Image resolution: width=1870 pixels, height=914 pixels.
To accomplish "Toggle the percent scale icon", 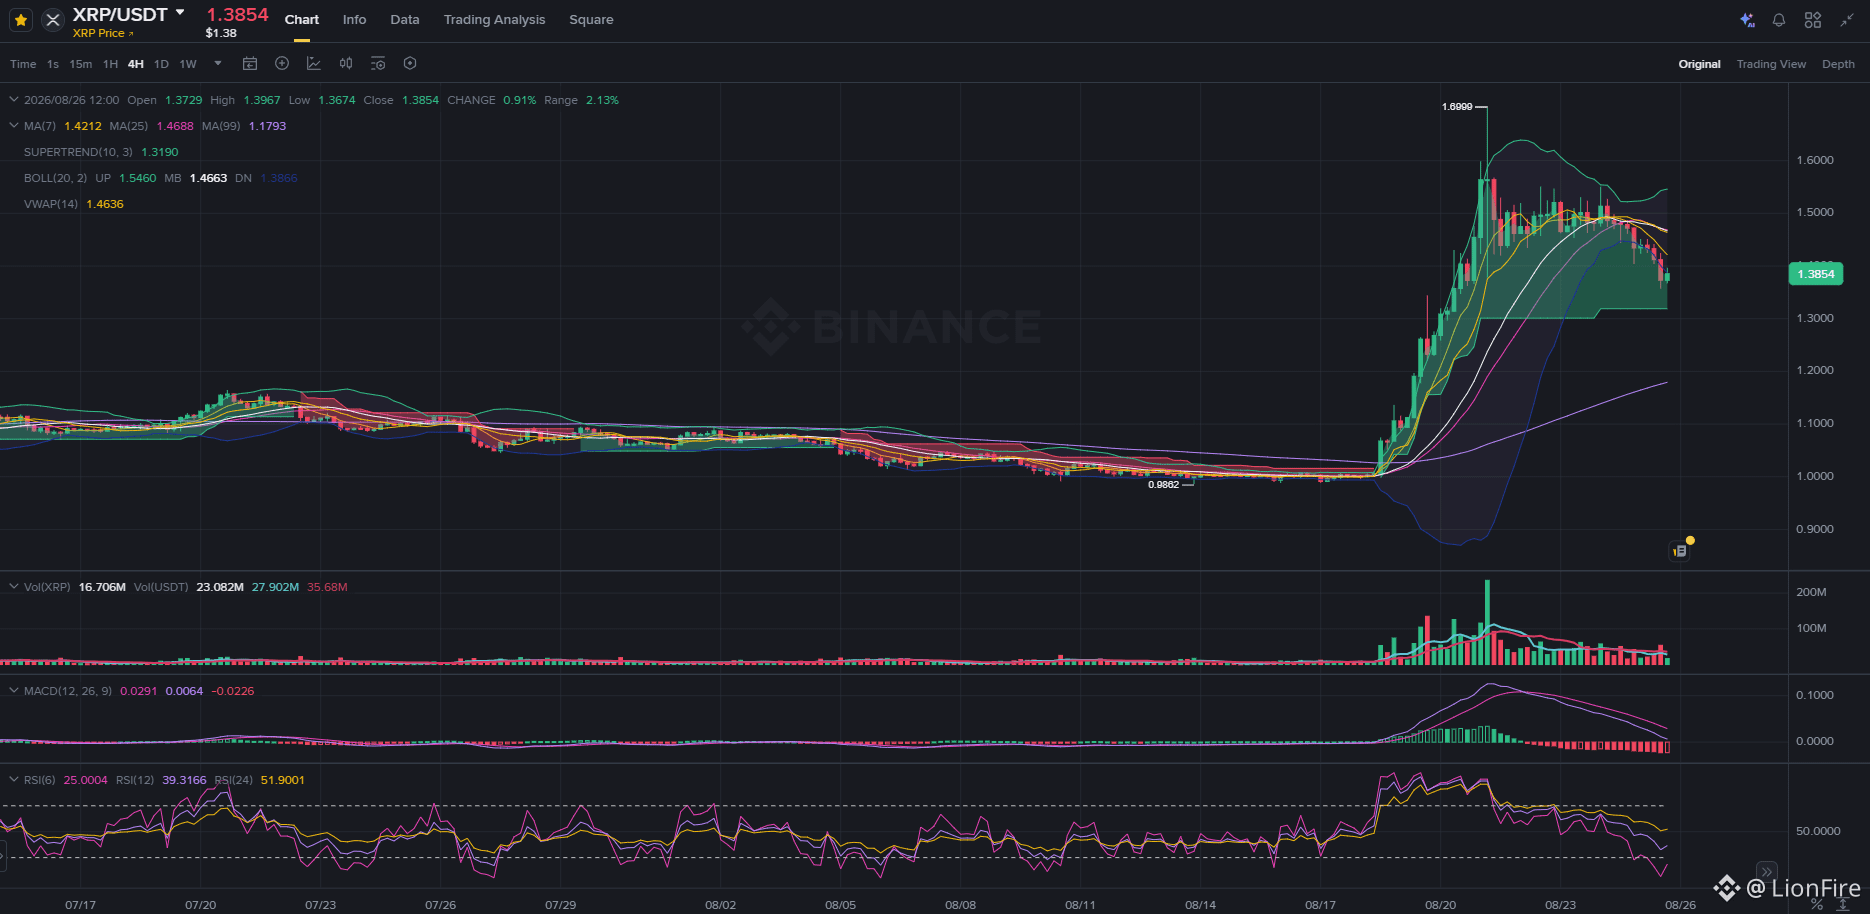I will (1817, 905).
